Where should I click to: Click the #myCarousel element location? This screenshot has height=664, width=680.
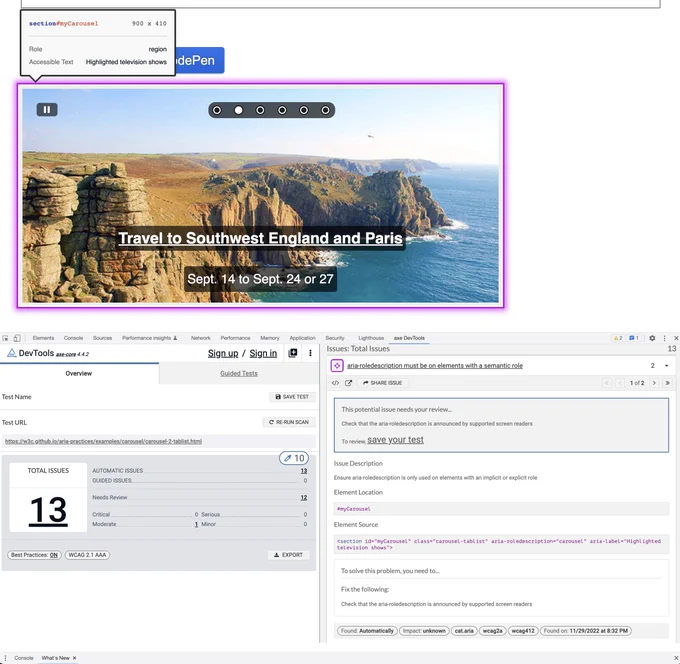353,509
